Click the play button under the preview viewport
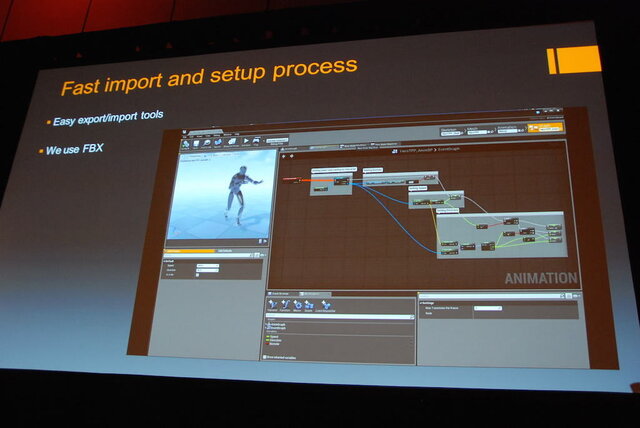Image resolution: width=640 pixels, height=428 pixels. point(265,241)
